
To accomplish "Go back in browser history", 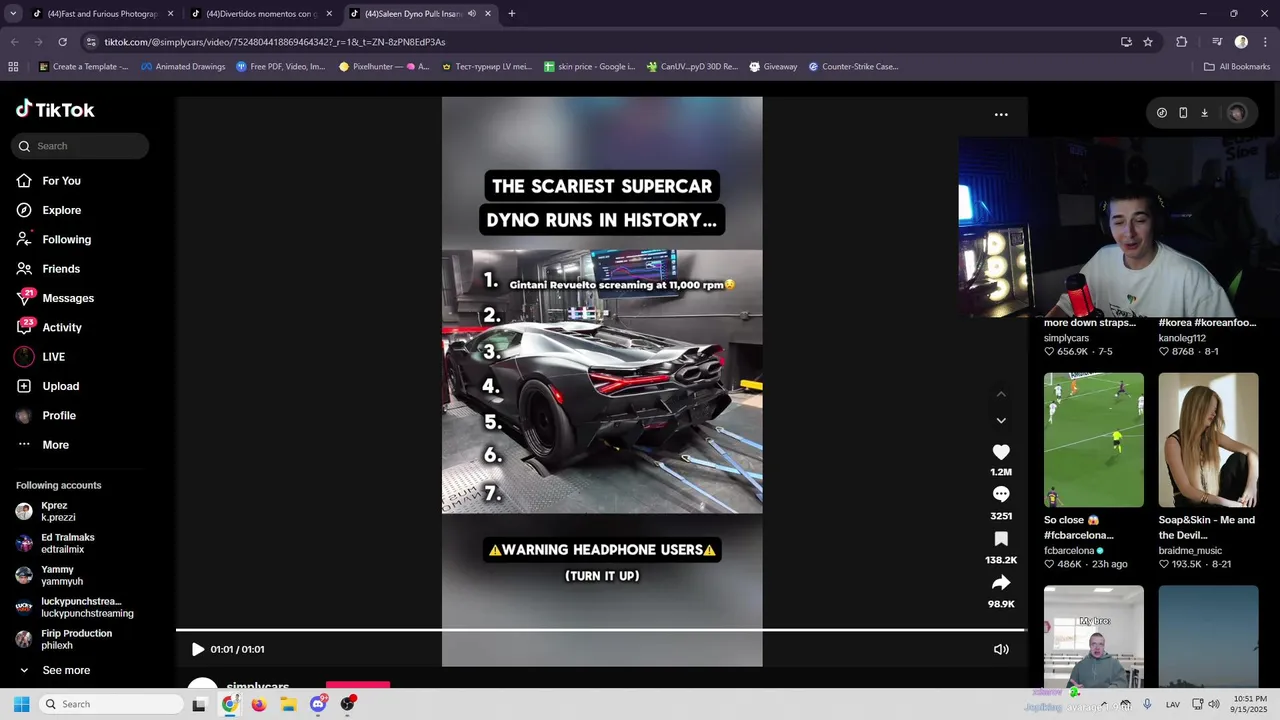I will tap(15, 42).
